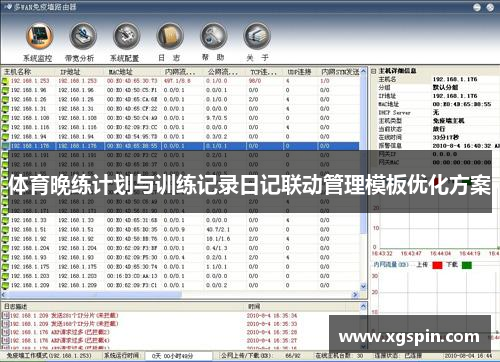This screenshot has width=500, height=362.
Task: Click host table horizontal scrollbar right arrow
Action: point(355,294)
